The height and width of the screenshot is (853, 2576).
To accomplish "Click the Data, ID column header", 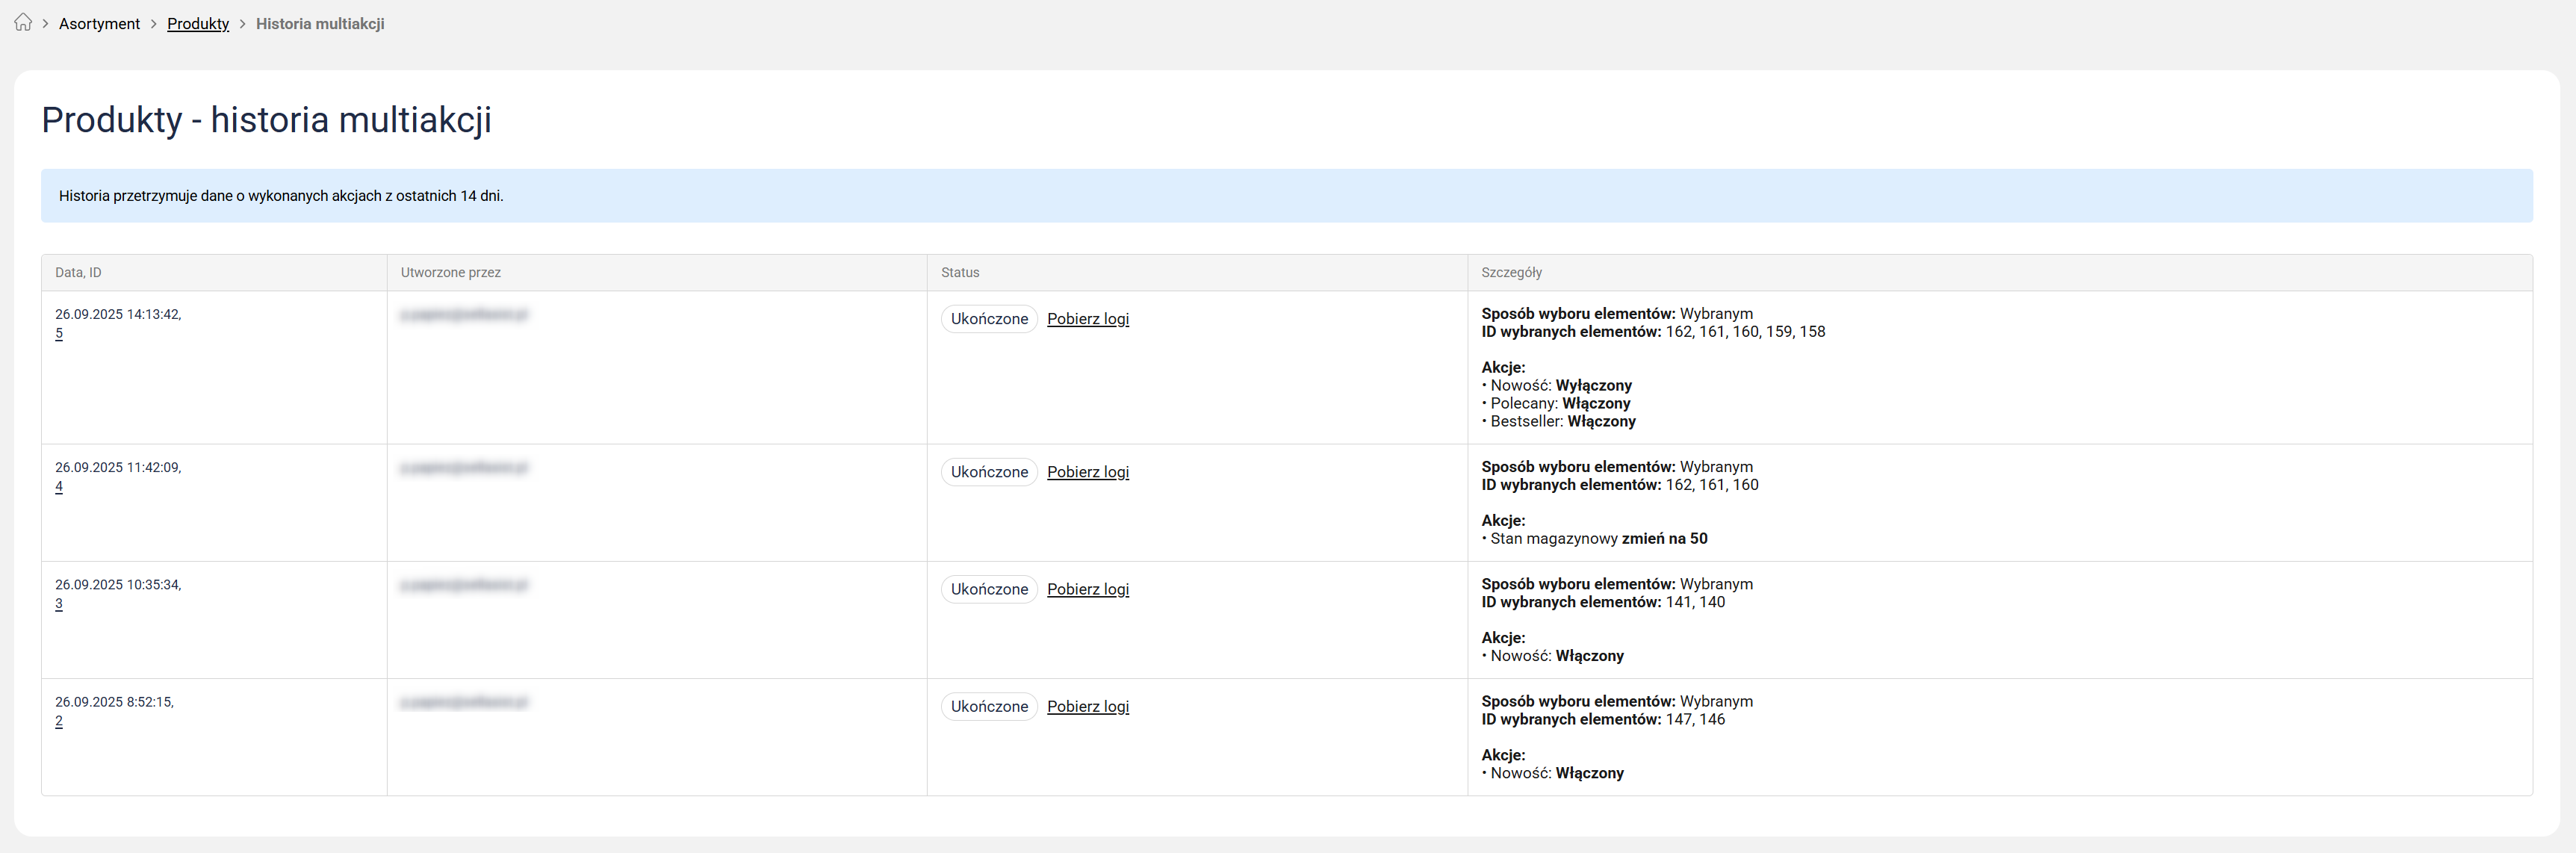I will [x=78, y=273].
